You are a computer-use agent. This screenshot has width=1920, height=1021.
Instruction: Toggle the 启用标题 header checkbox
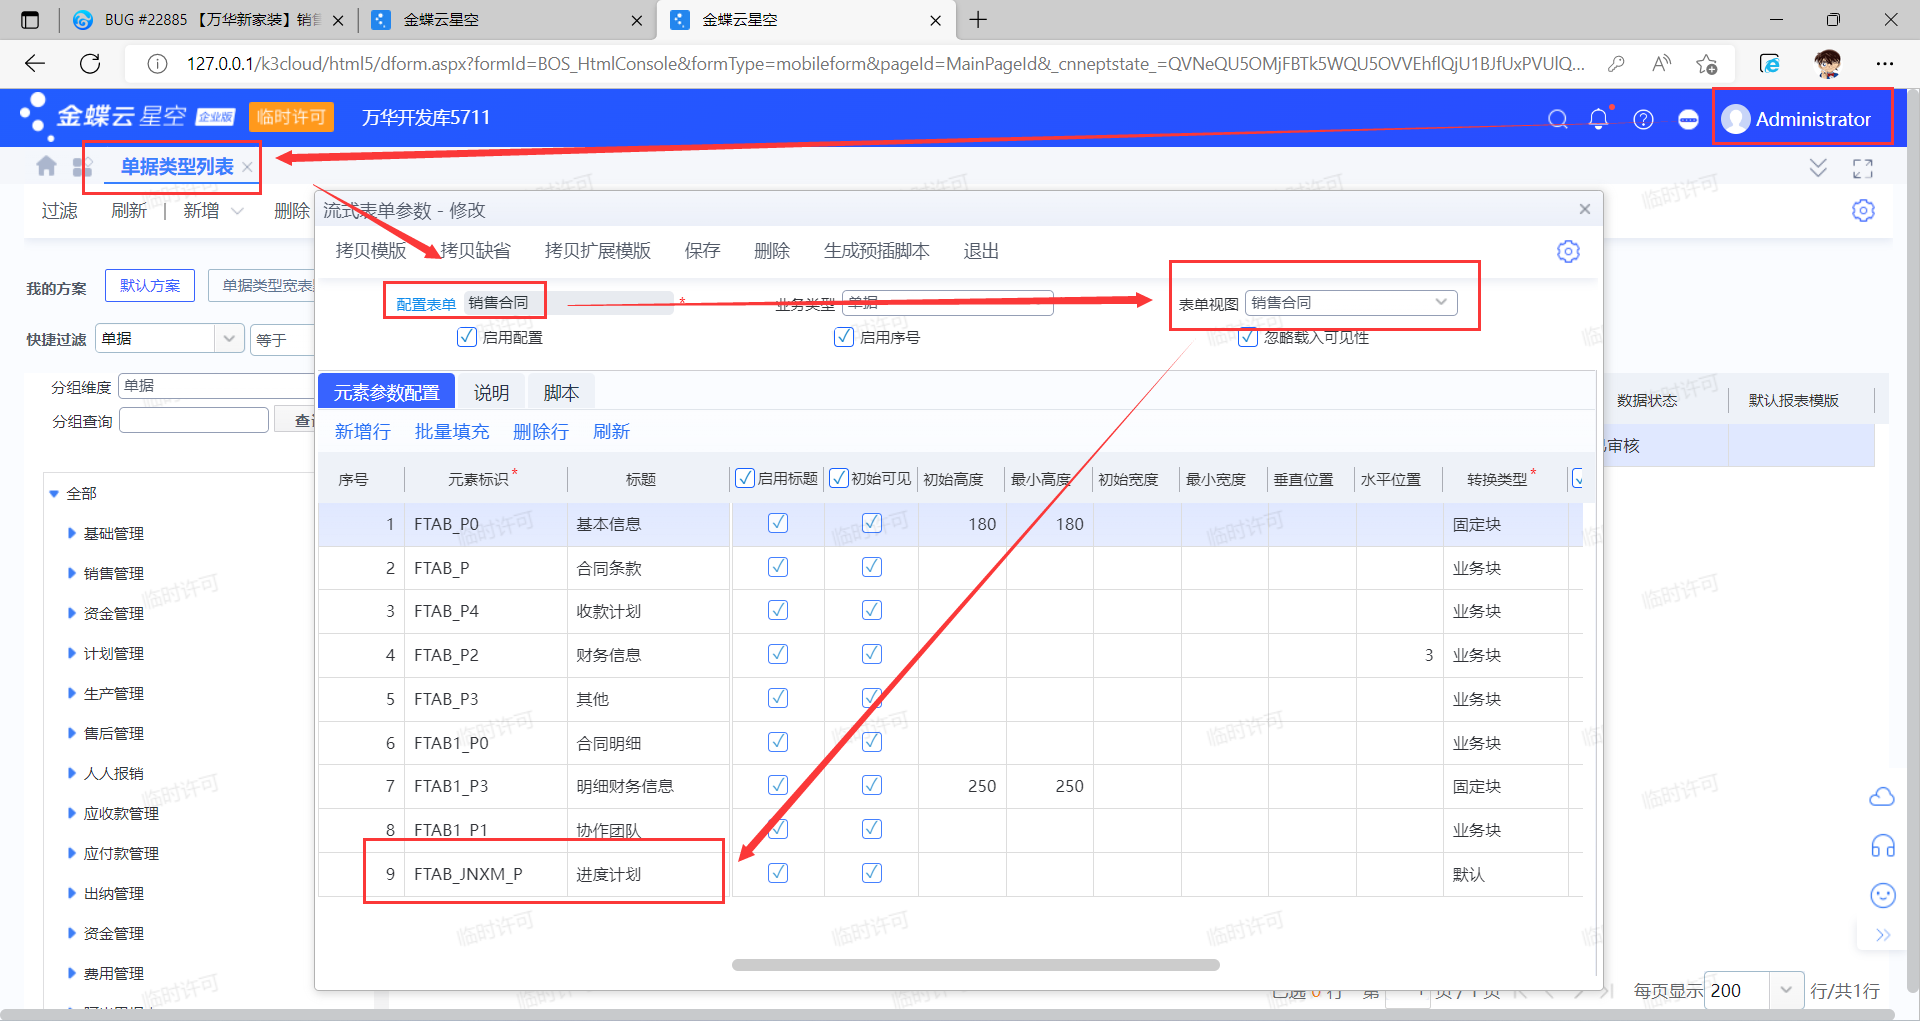click(x=745, y=478)
